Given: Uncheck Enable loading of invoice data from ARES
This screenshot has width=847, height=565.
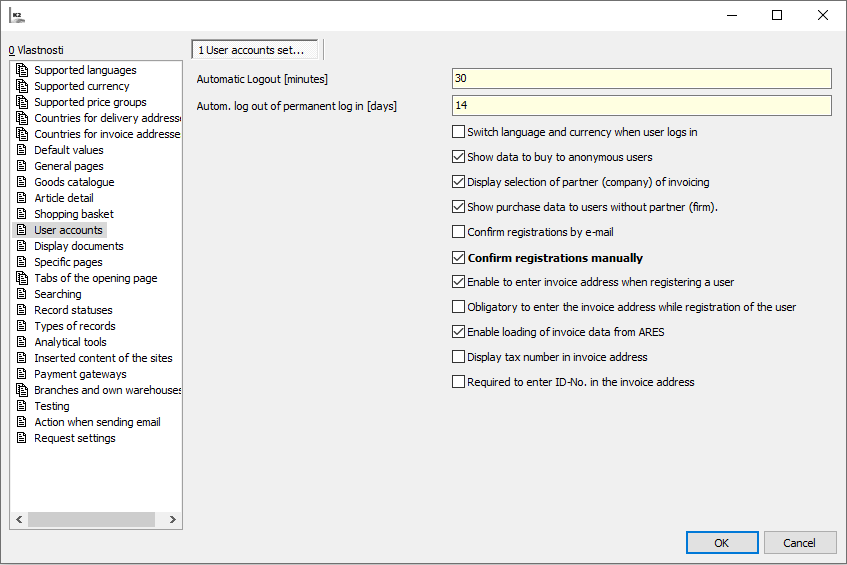Looking at the screenshot, I should coord(459,332).
